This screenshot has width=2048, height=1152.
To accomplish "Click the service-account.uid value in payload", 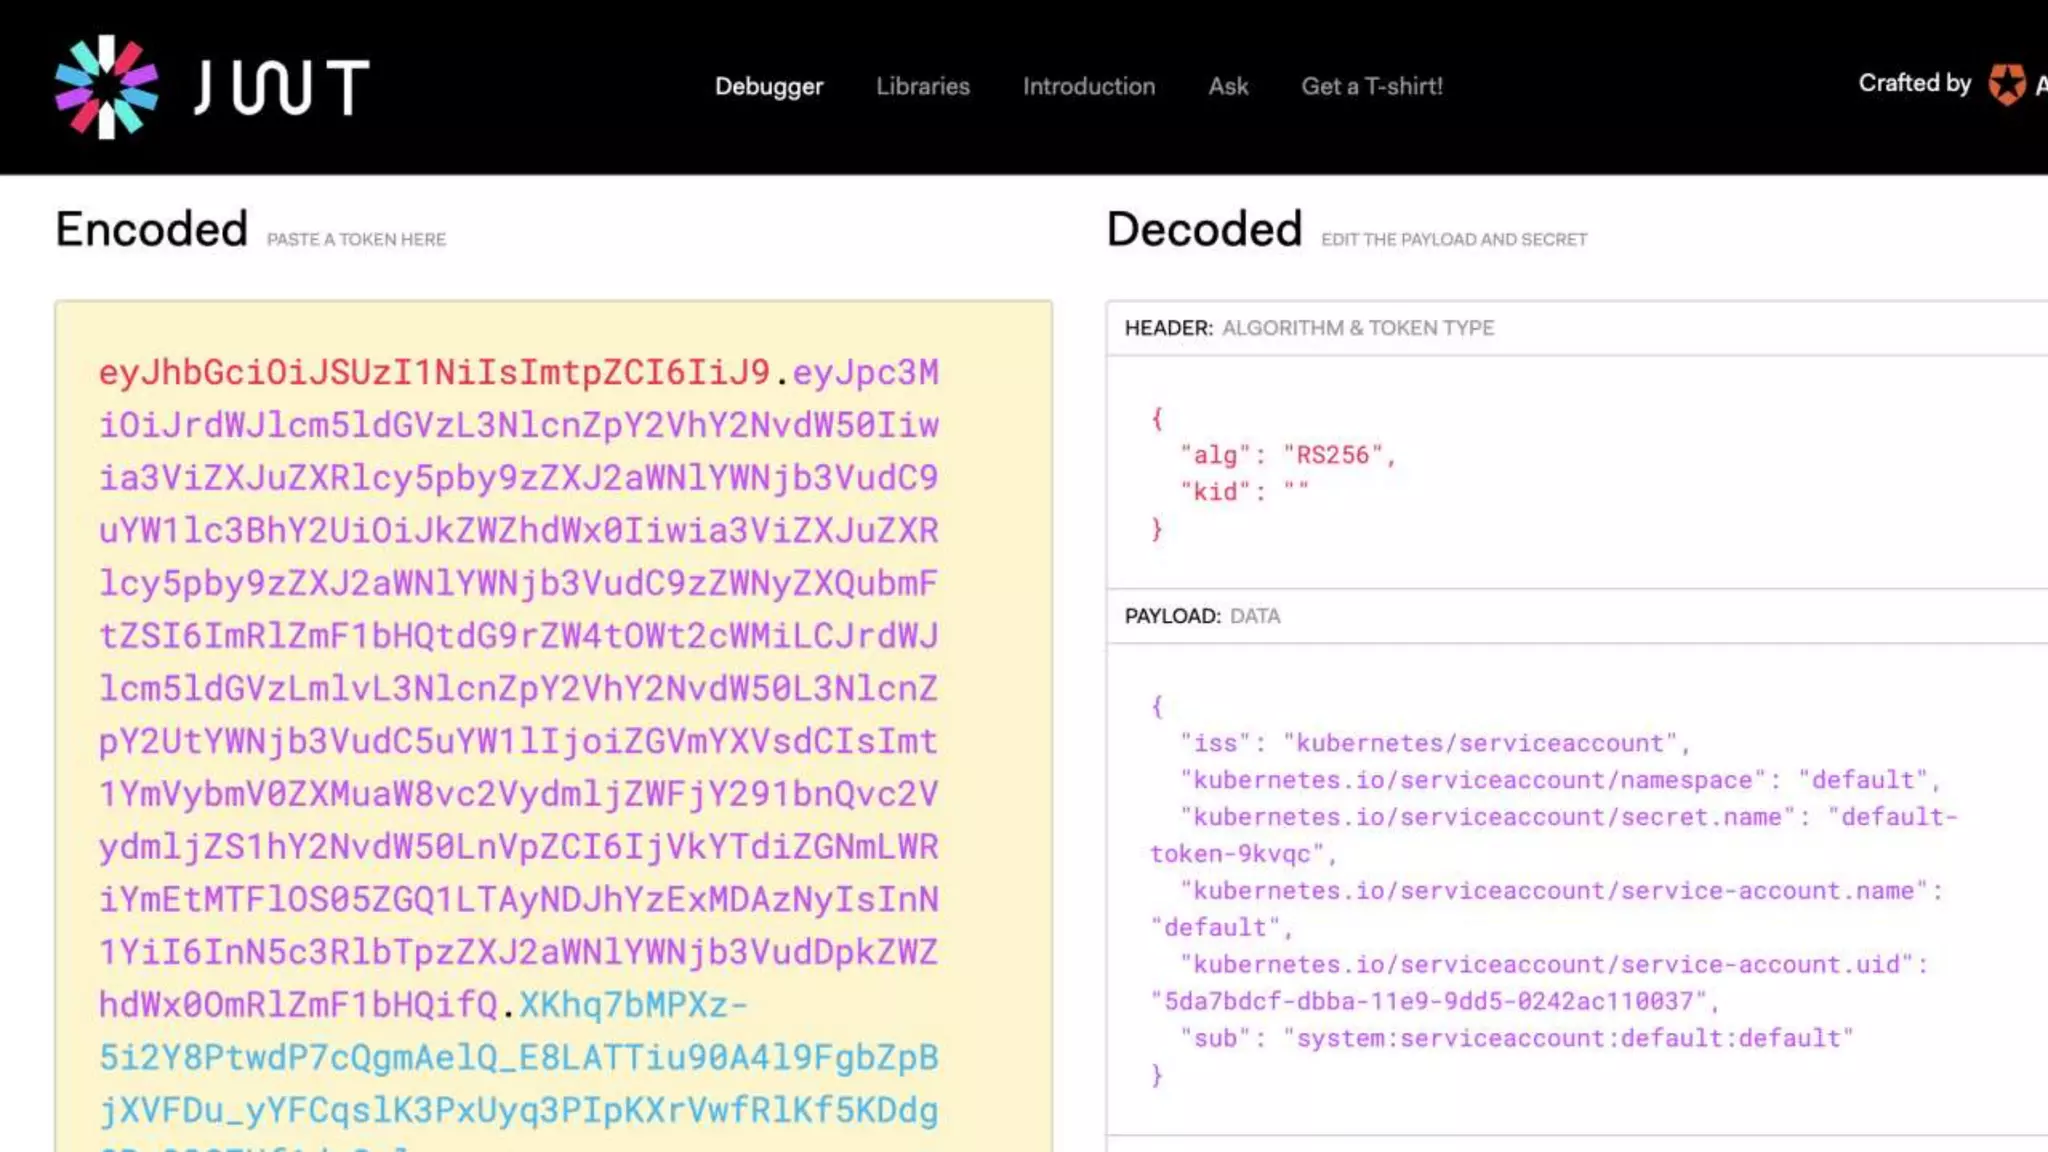I will 1430,1001.
